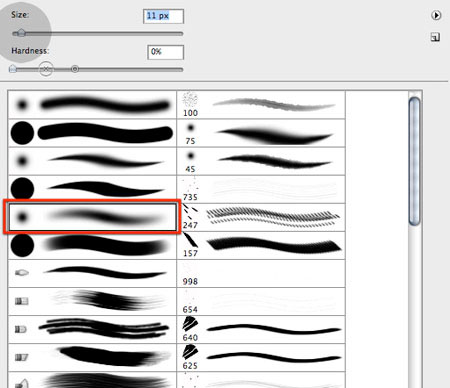Select the scattered dots brush labeled 735
The width and height of the screenshot is (450, 388).
tap(261, 189)
